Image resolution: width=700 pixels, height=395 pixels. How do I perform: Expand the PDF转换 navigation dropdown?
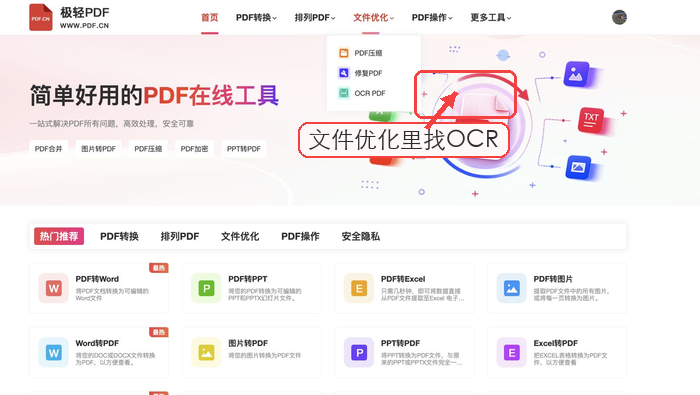tap(256, 17)
